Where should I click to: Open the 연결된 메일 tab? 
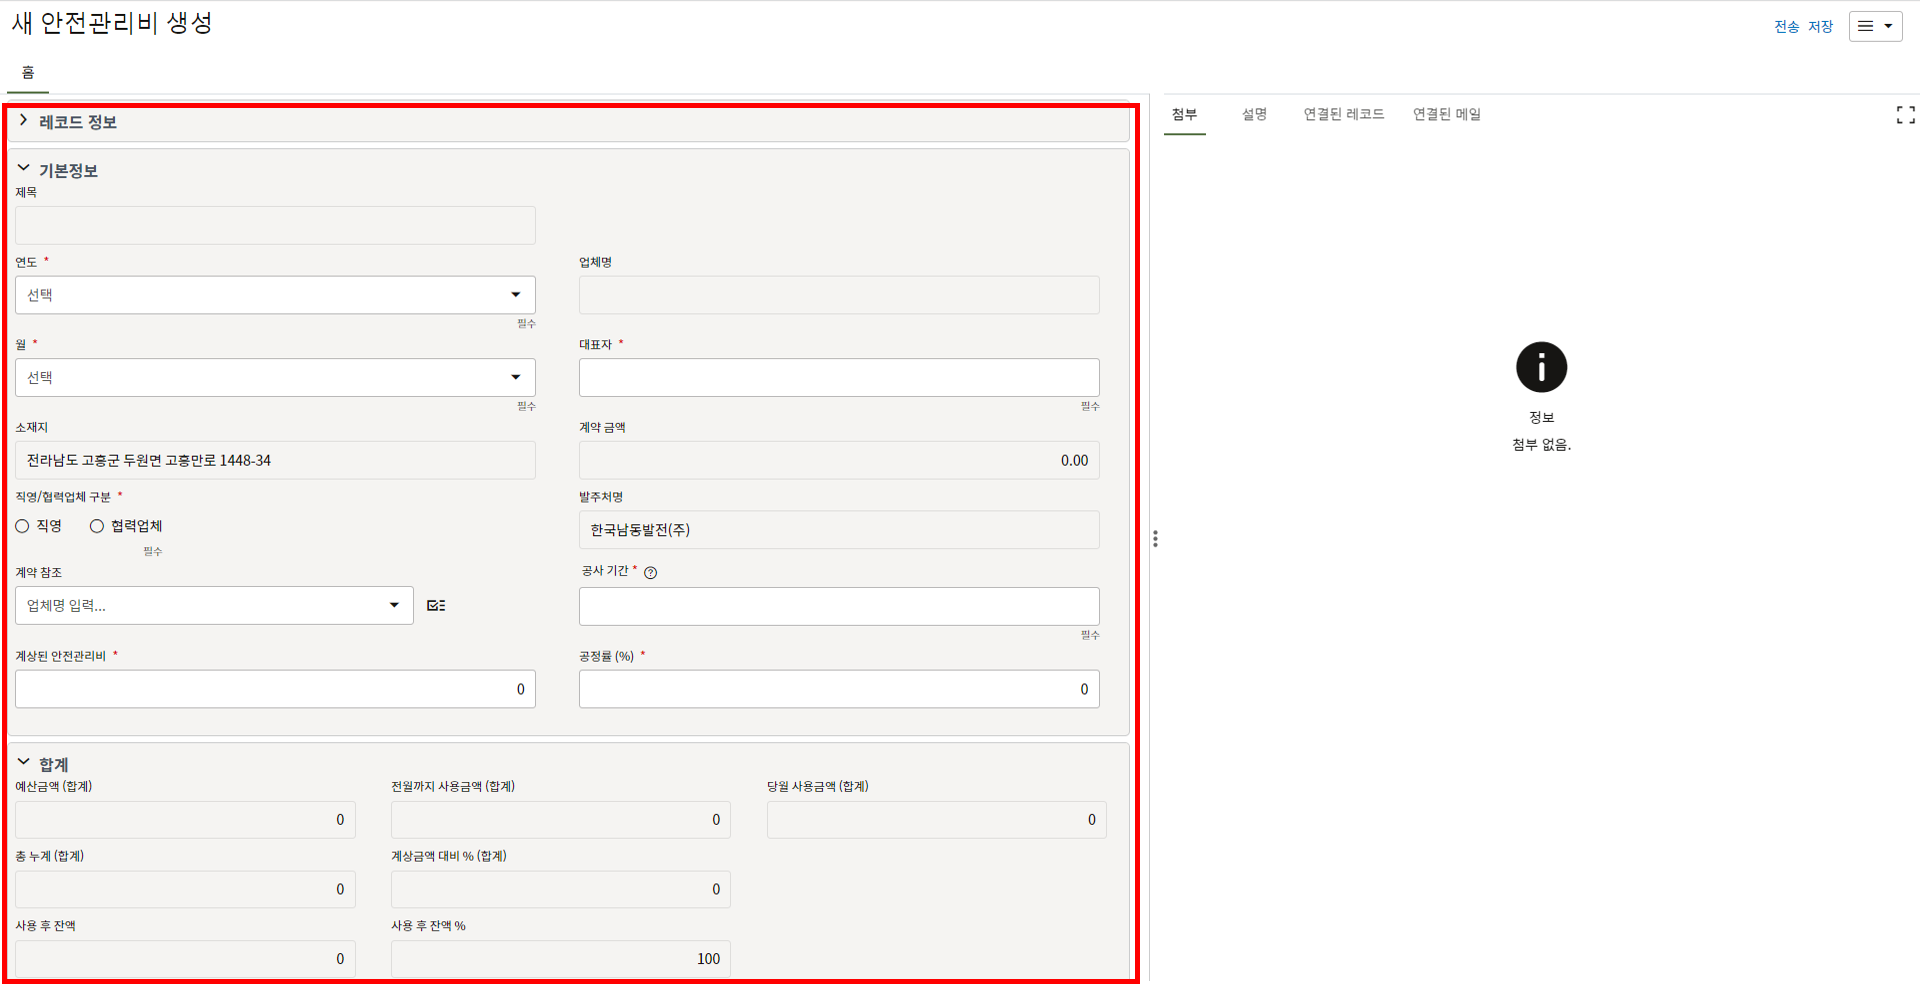[1446, 115]
